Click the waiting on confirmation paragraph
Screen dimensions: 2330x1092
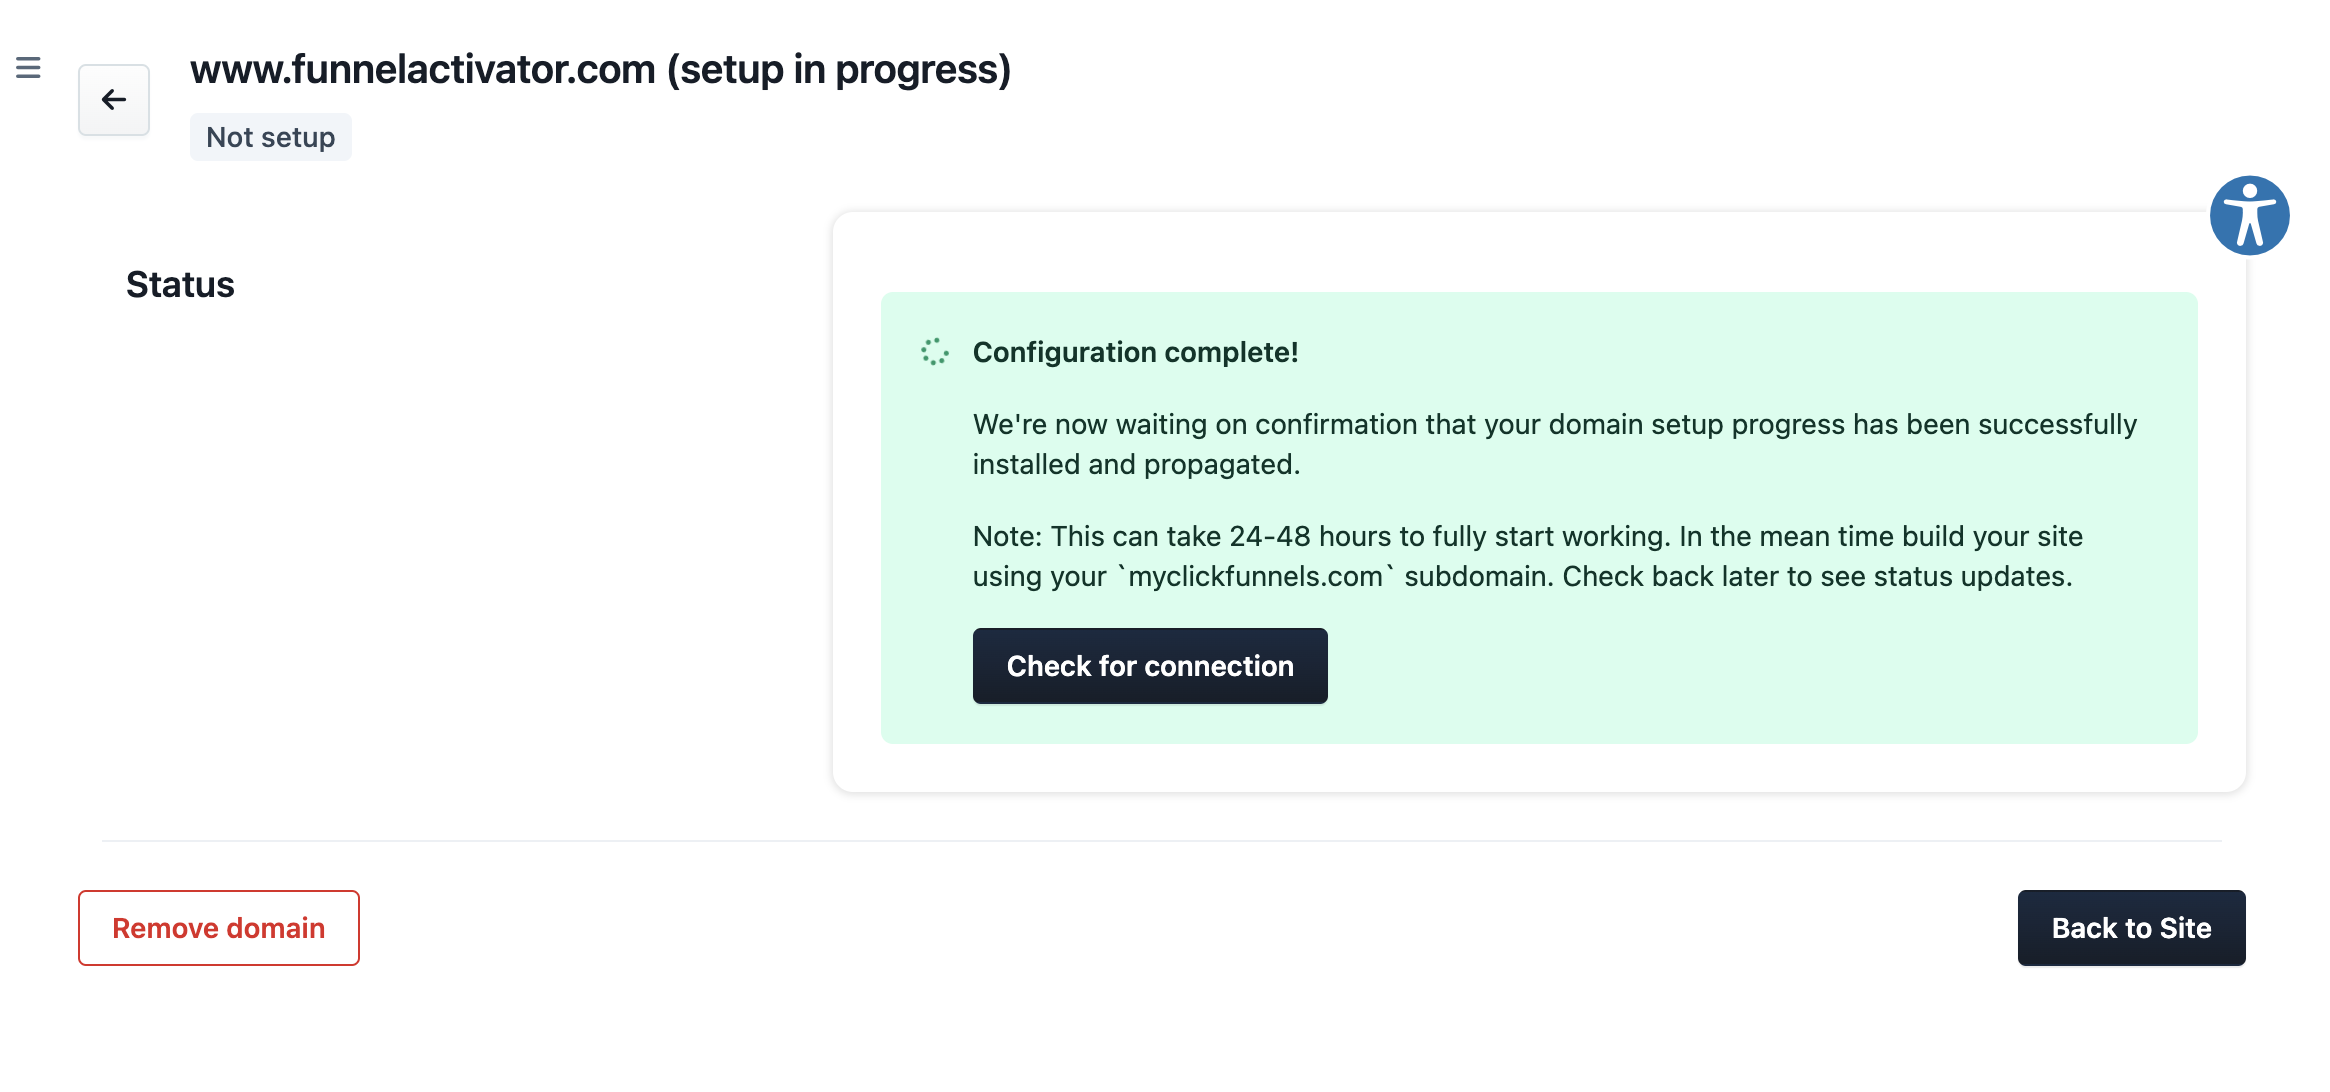point(1555,444)
